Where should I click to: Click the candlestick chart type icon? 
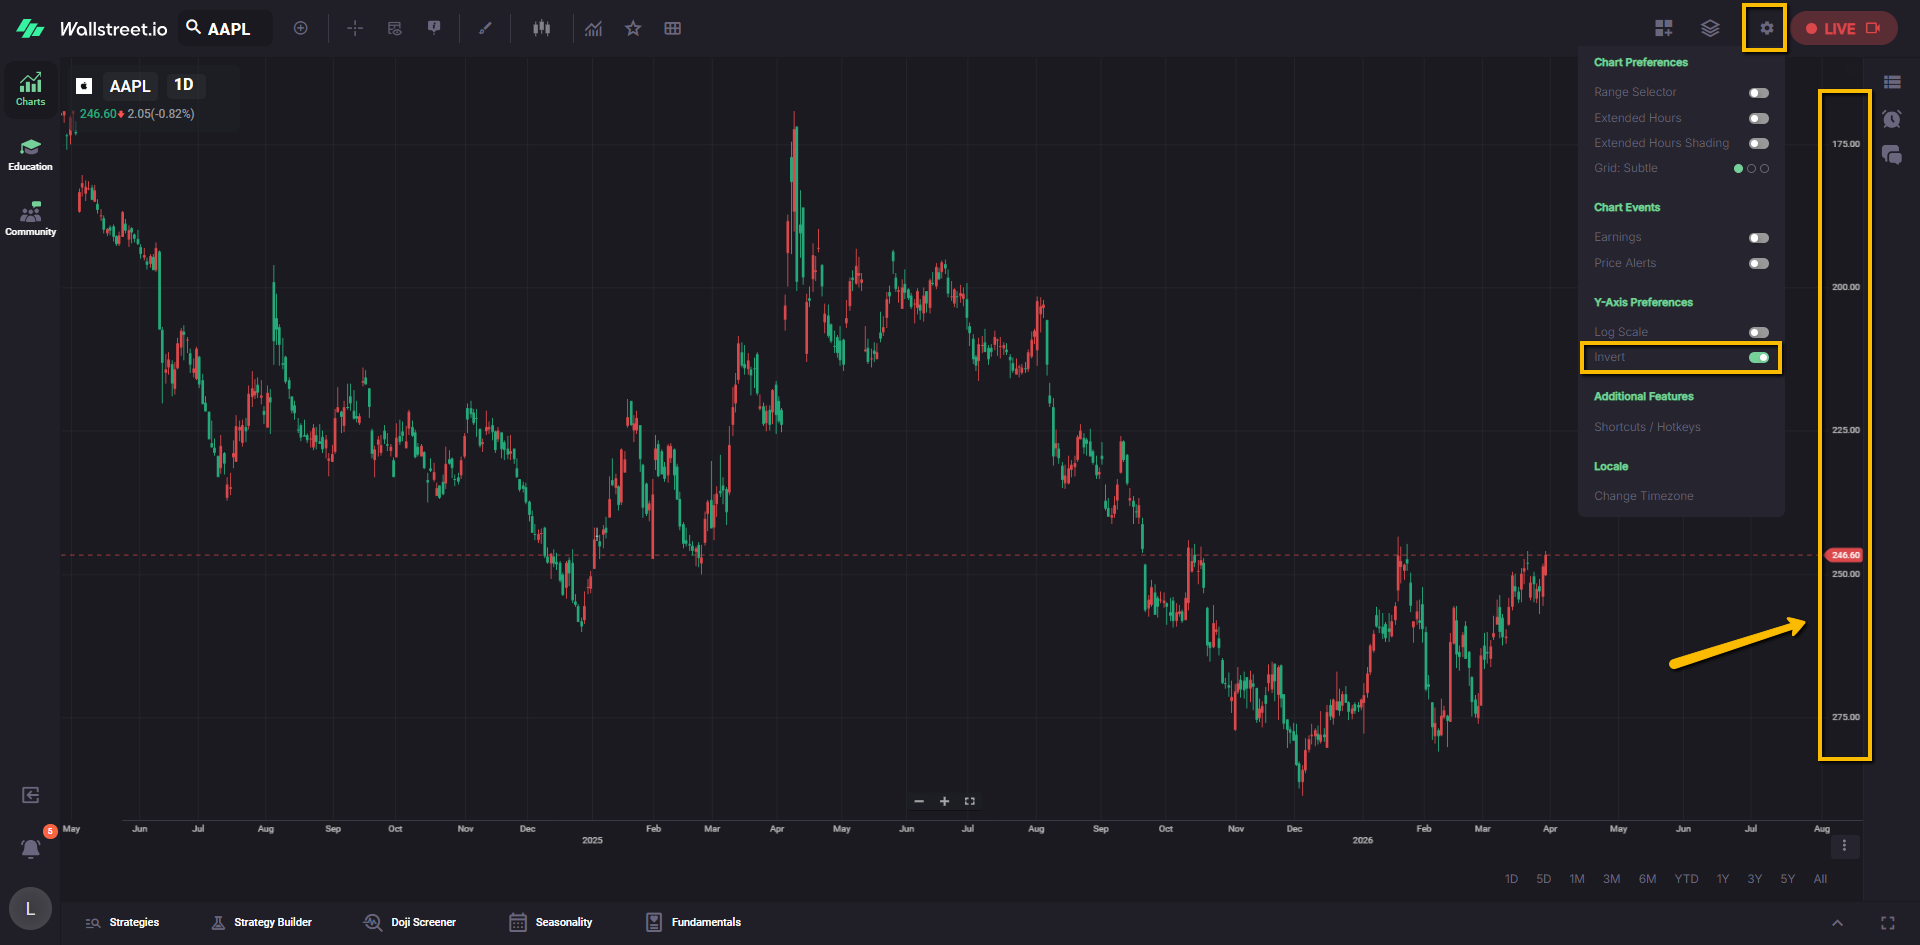pyautogui.click(x=541, y=28)
